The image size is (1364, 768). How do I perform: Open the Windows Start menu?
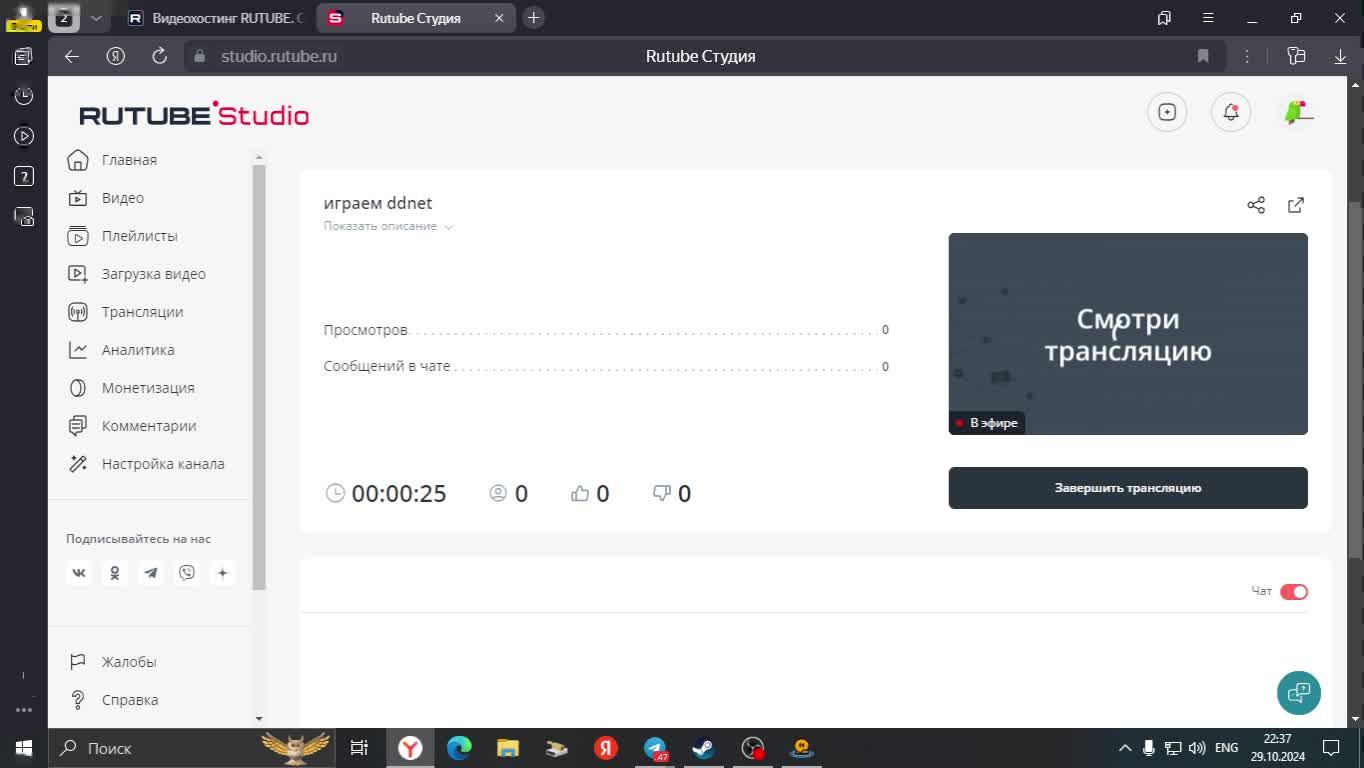coord(24,748)
